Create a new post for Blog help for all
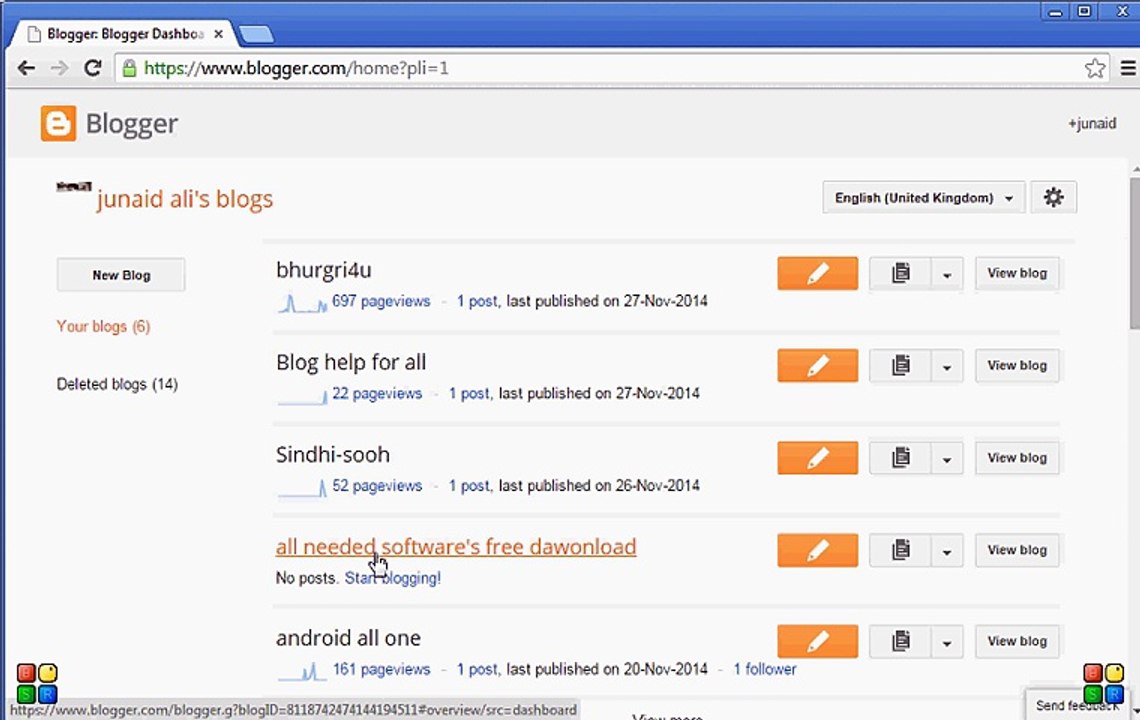The image size is (1140, 720). click(817, 365)
